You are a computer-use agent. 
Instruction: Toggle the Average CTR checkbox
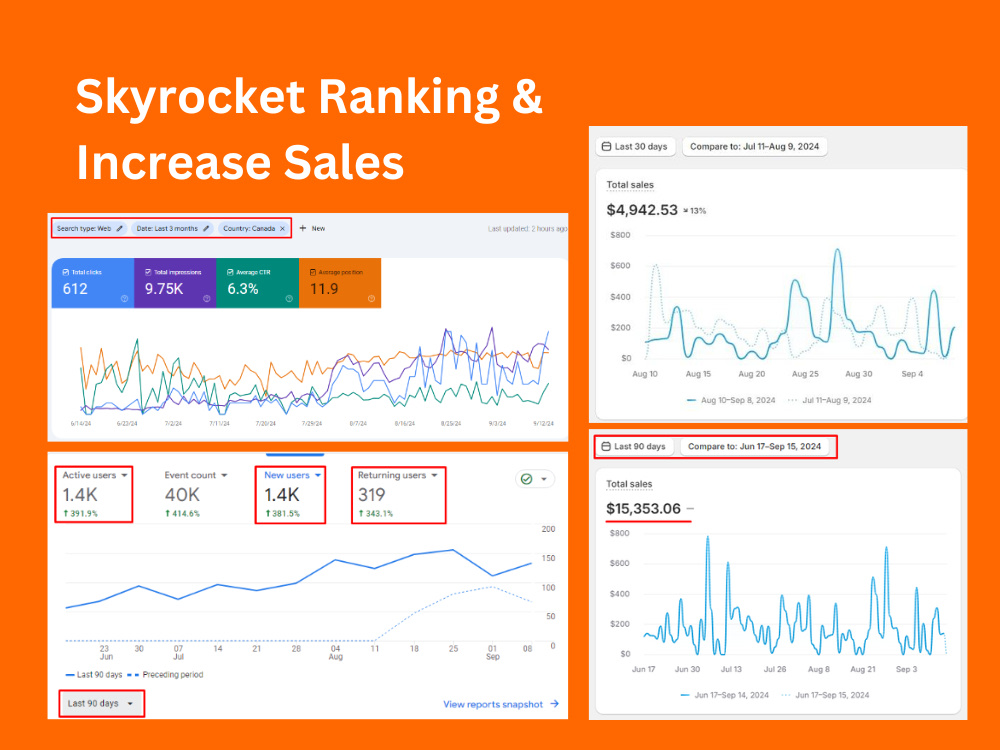point(230,272)
